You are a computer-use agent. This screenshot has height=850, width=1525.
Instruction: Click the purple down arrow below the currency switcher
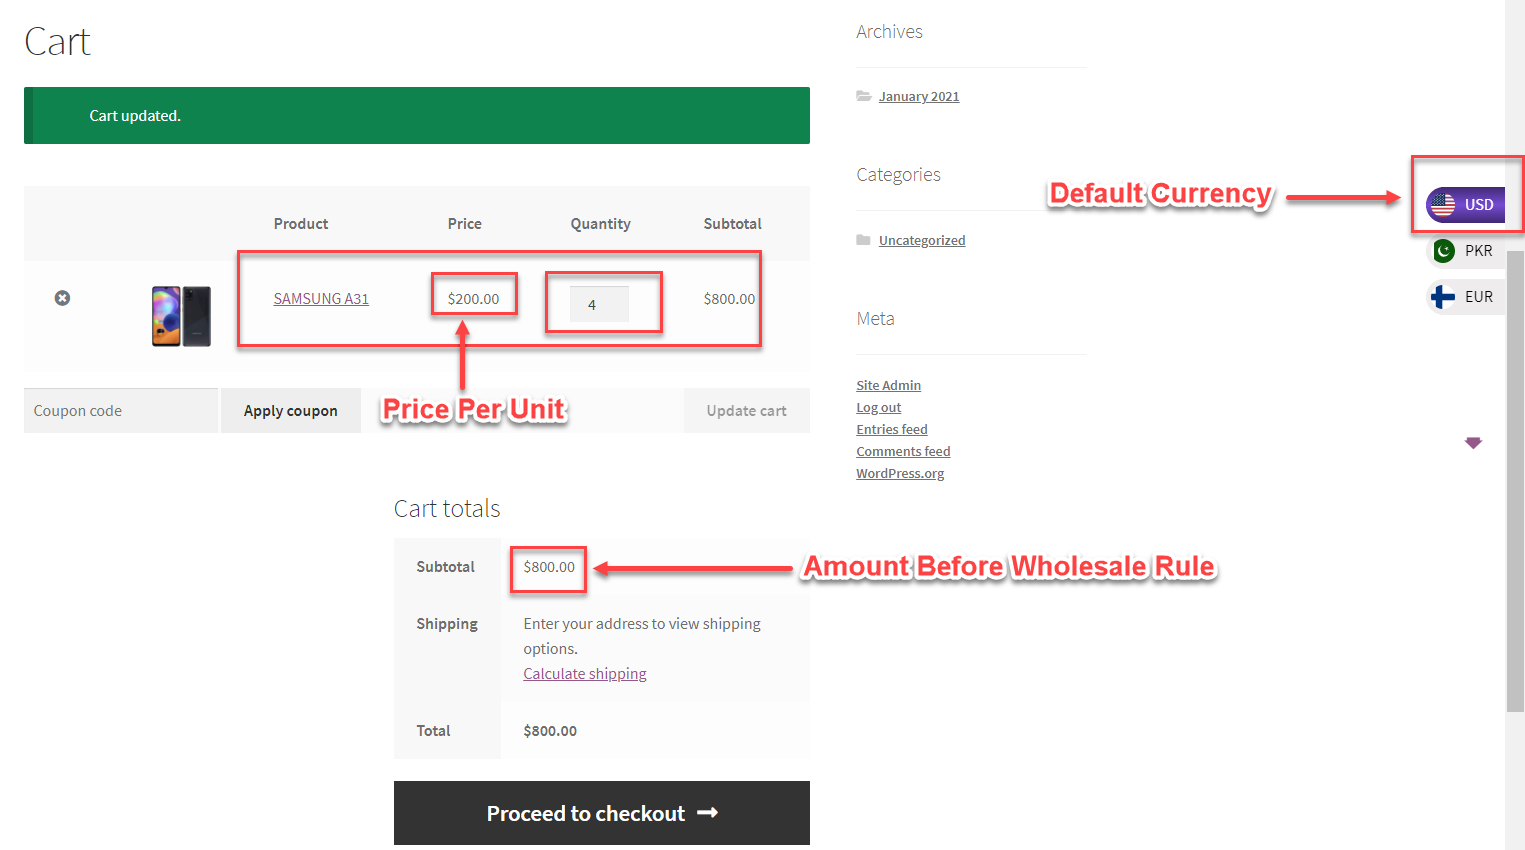pyautogui.click(x=1473, y=443)
